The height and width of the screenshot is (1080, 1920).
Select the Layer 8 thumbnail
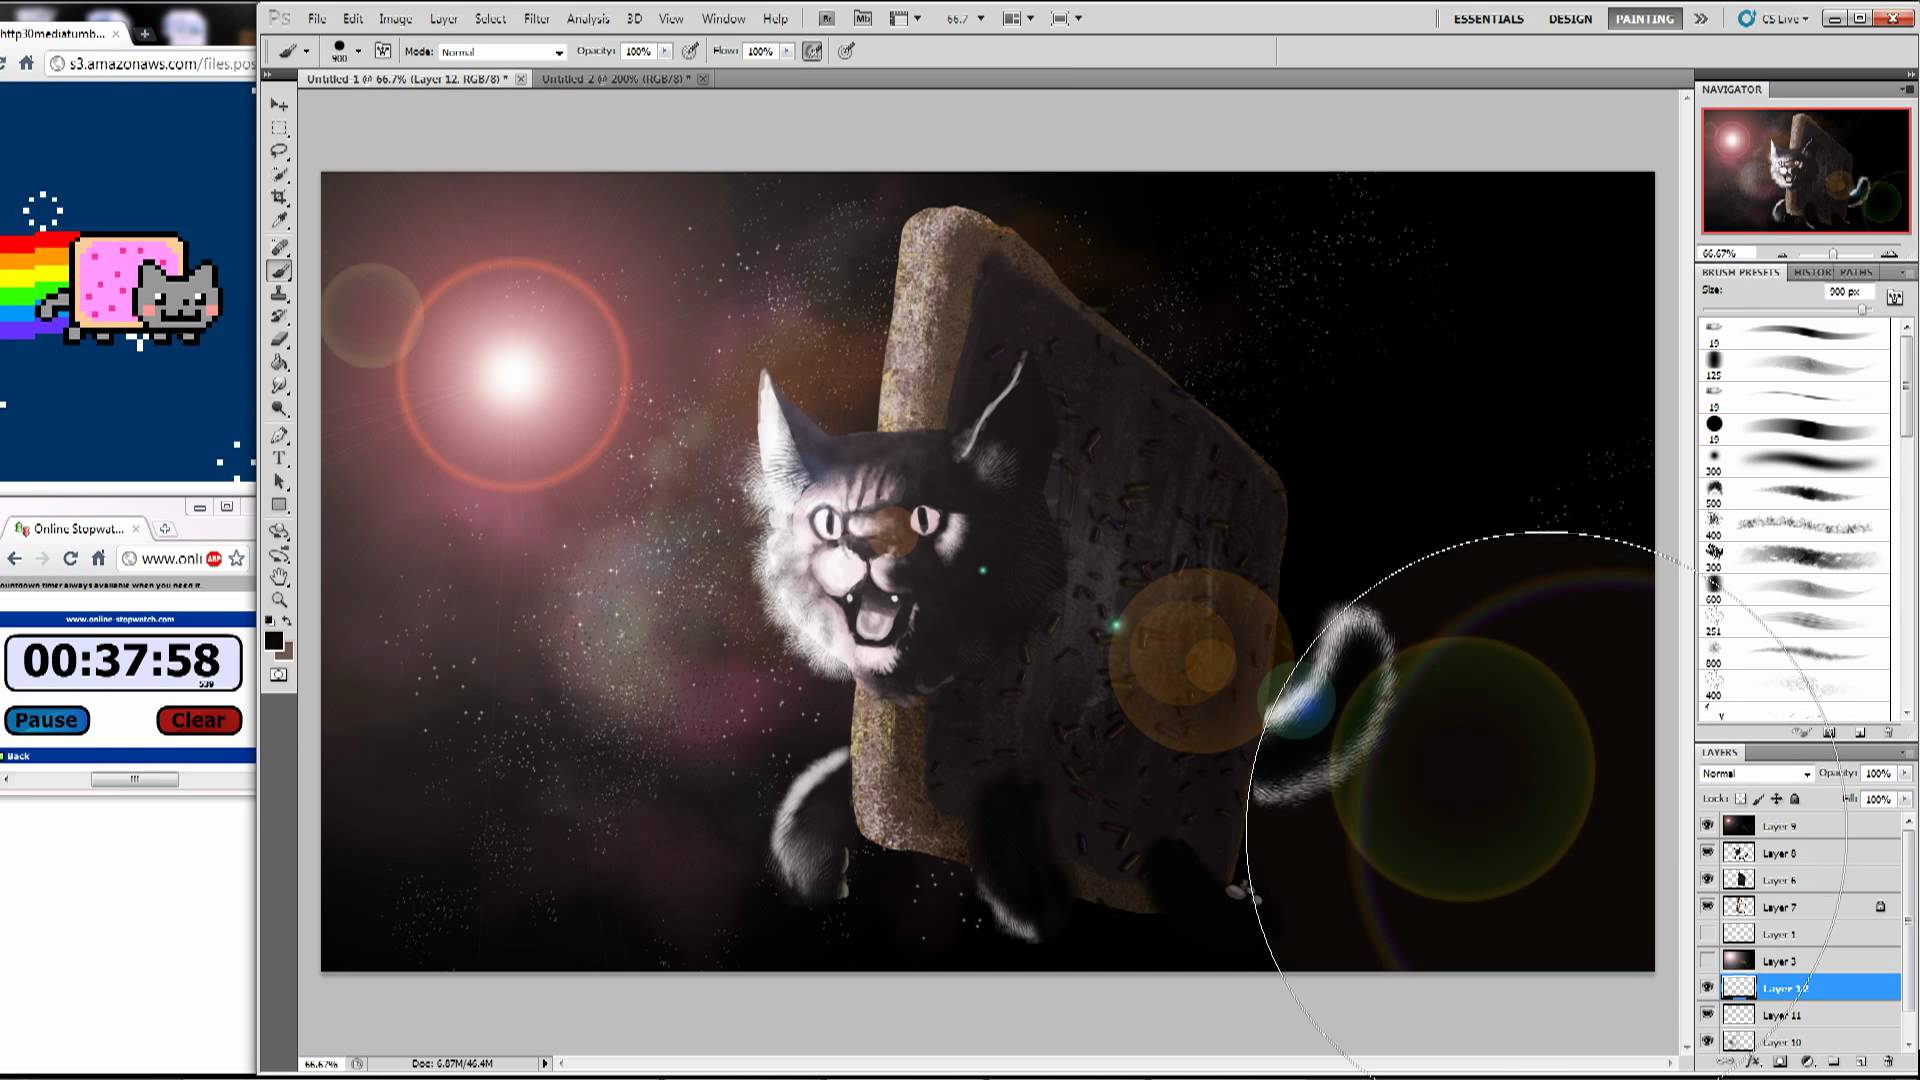pyautogui.click(x=1739, y=853)
